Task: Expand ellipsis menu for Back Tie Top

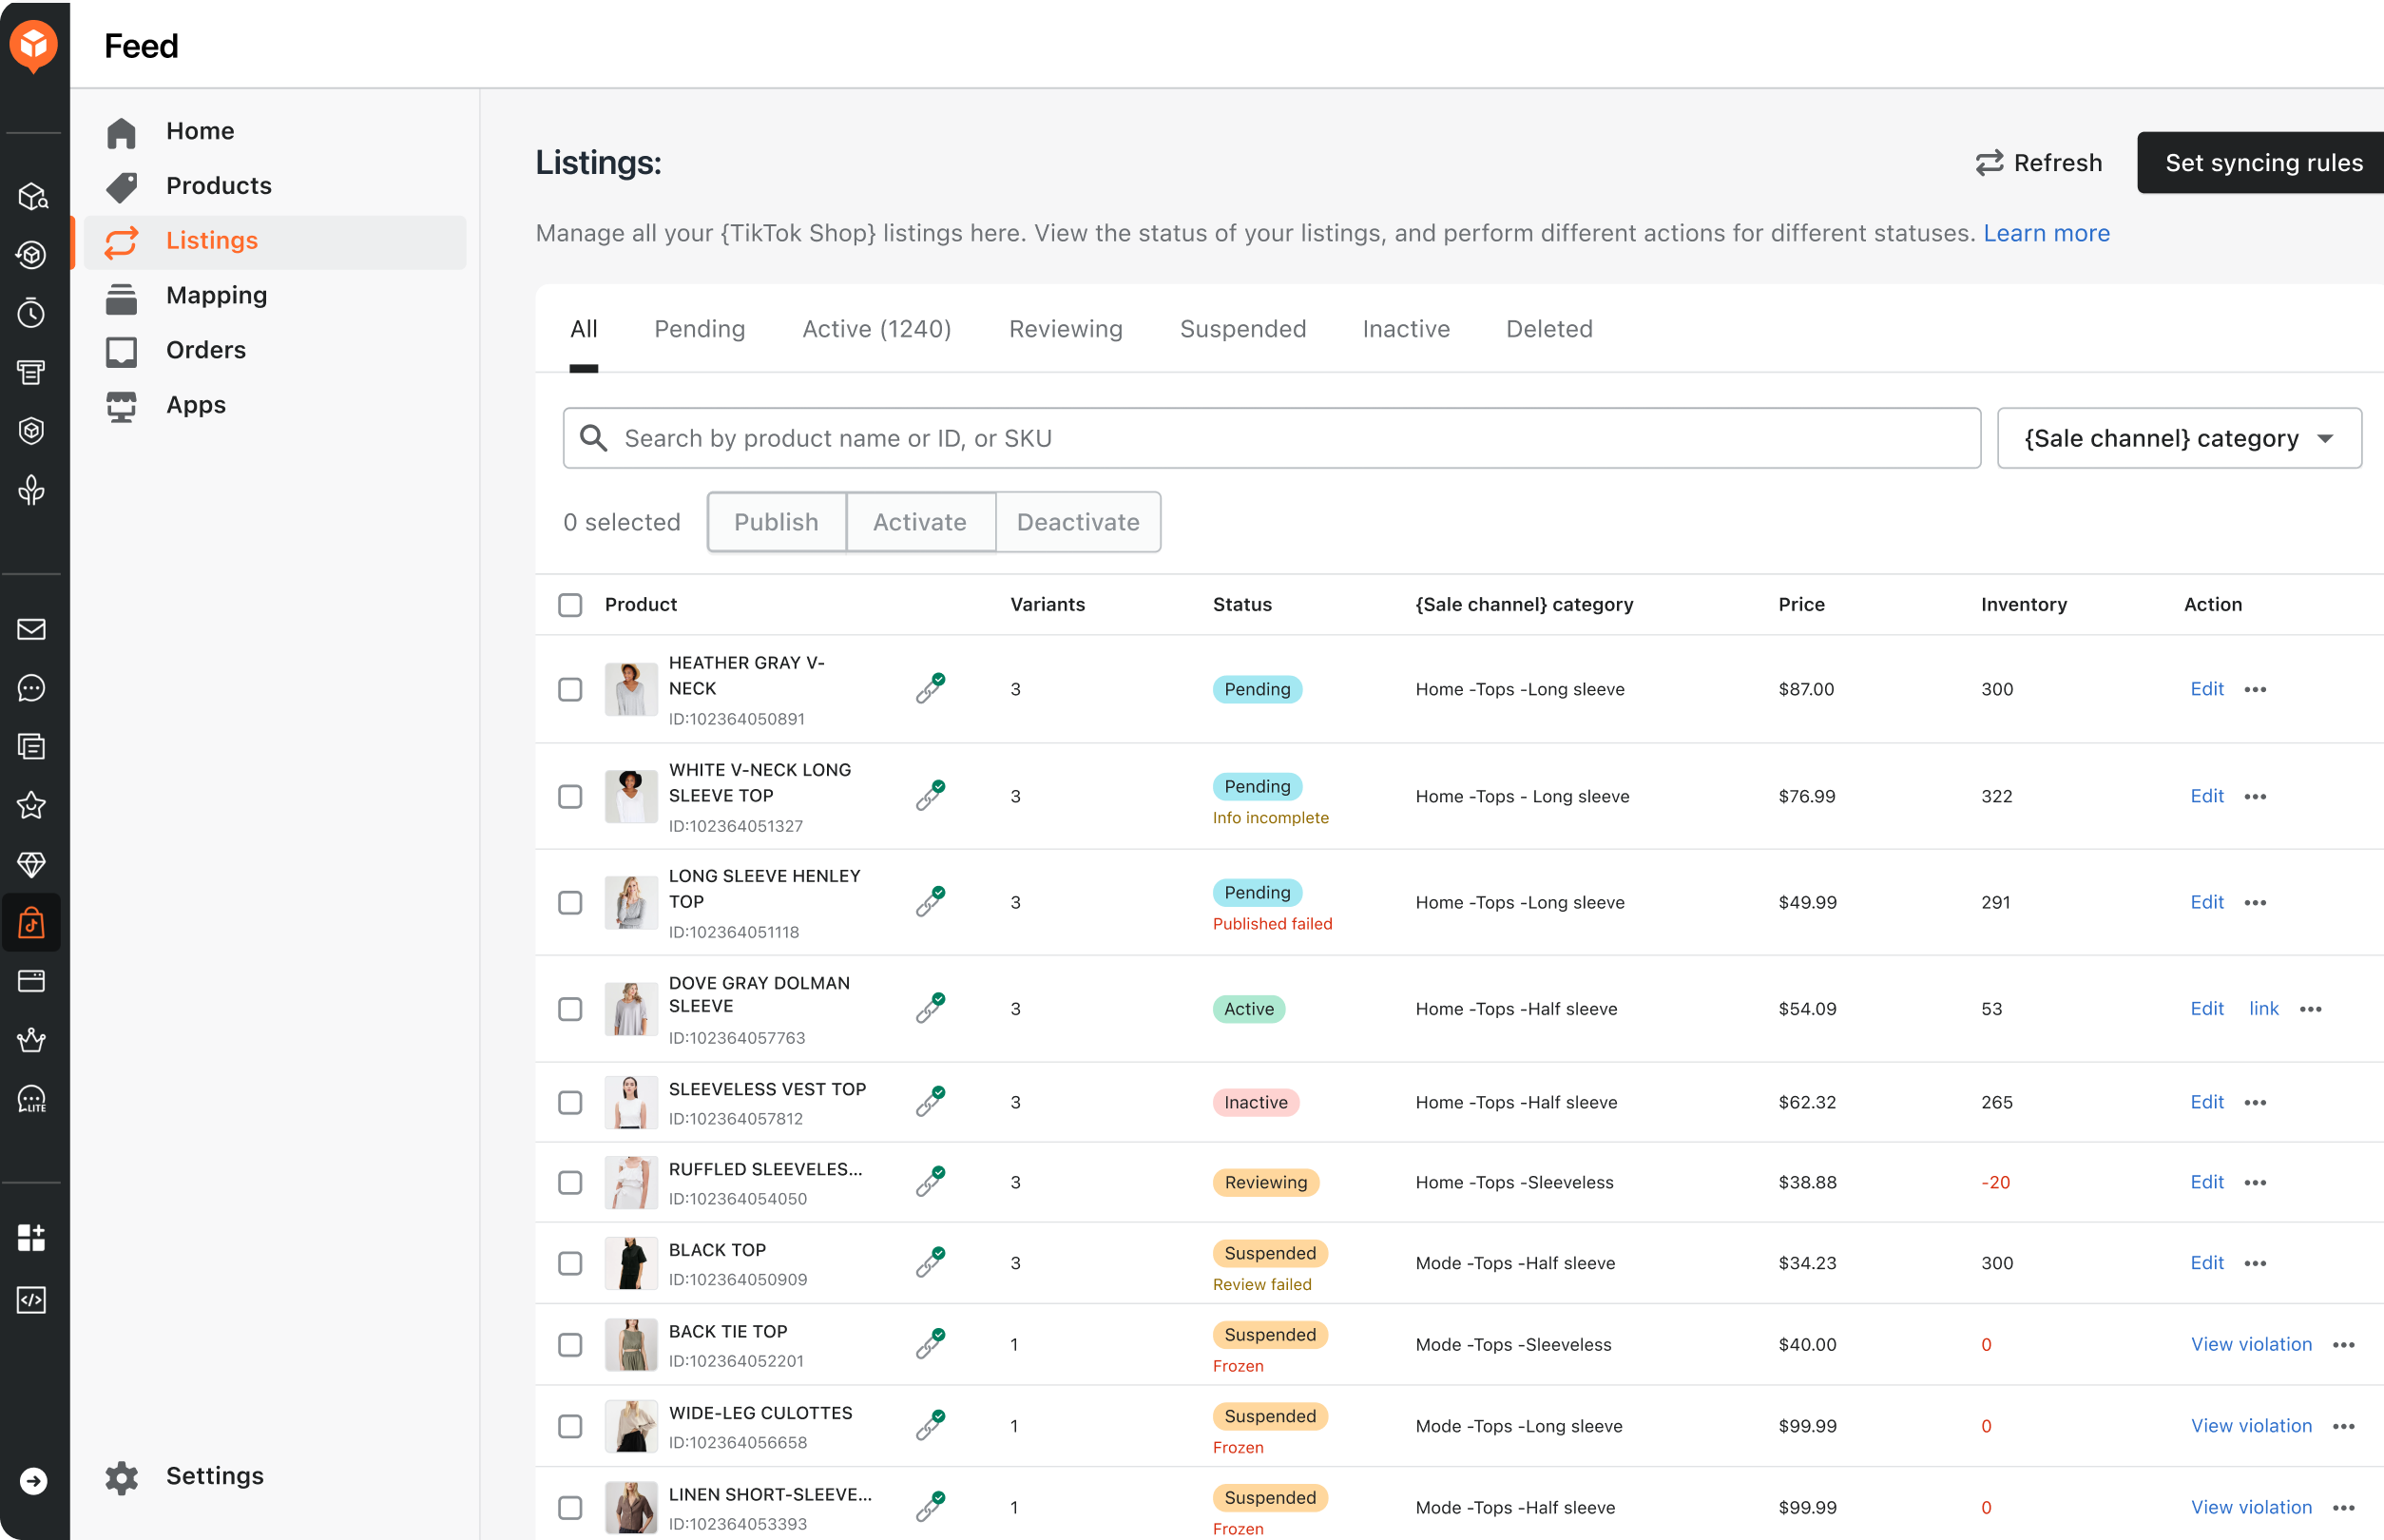Action: [x=2344, y=1344]
